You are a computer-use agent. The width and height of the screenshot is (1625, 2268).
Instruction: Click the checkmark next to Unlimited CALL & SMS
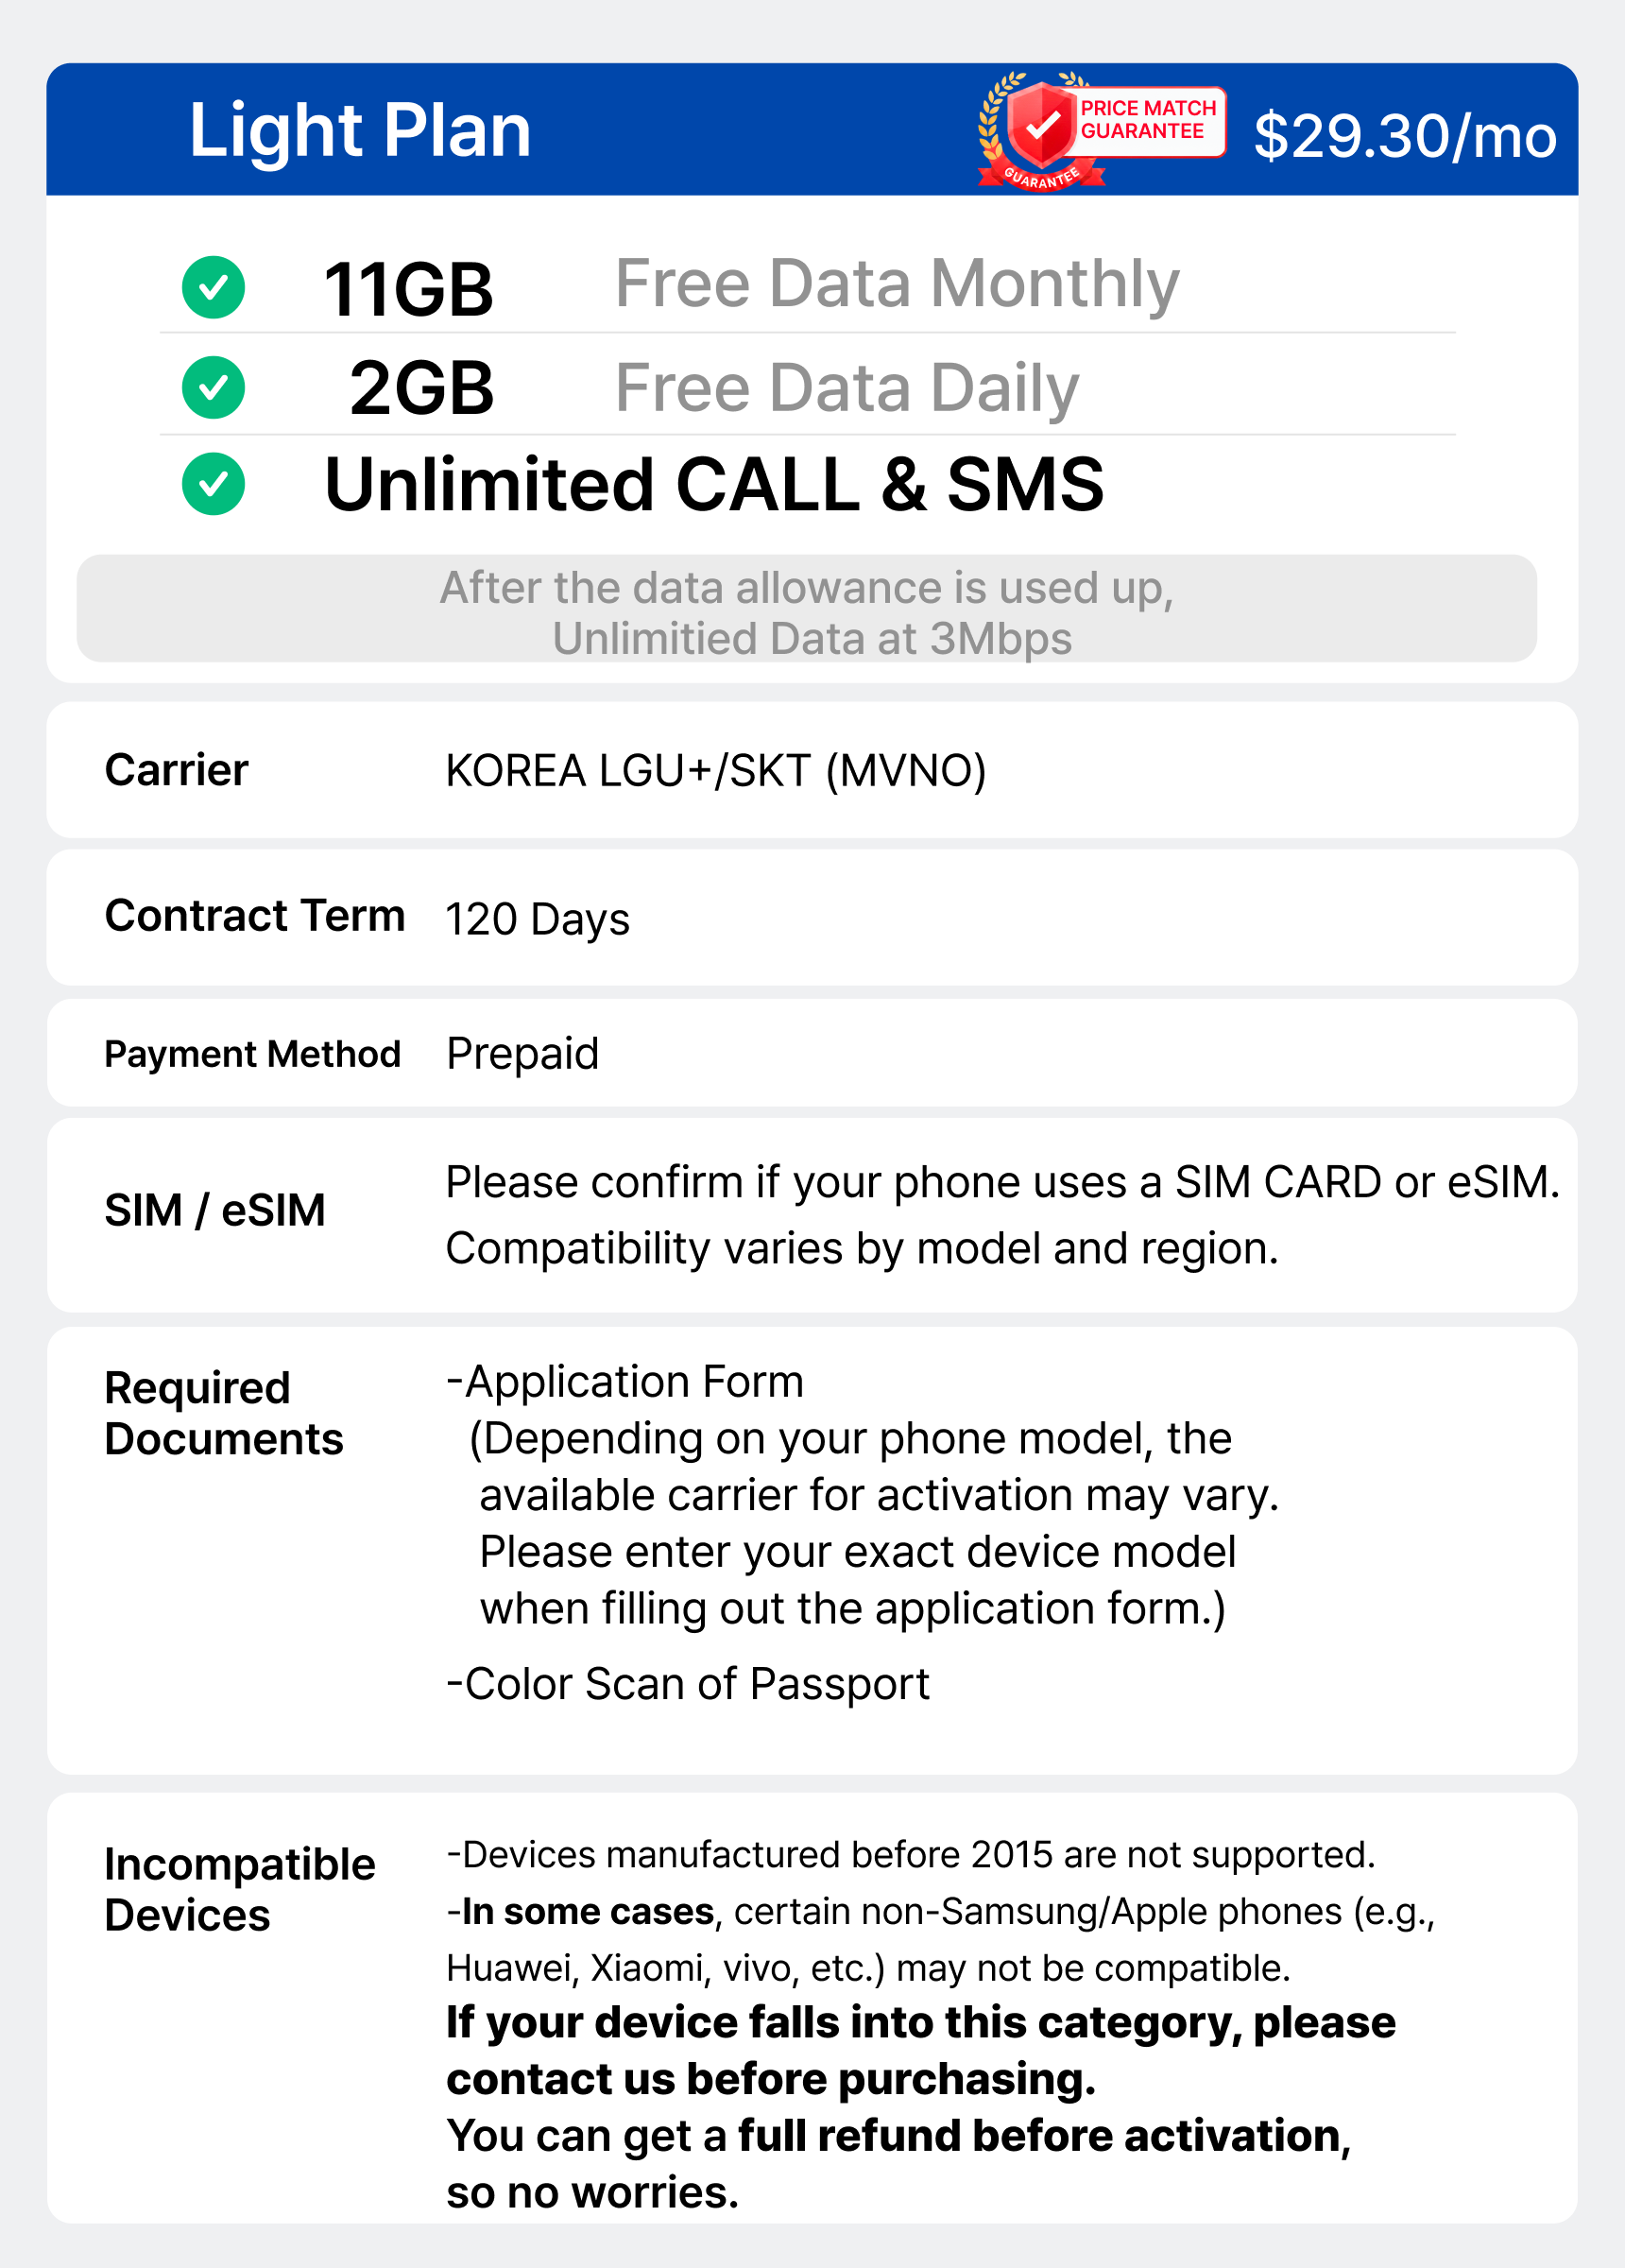pos(213,484)
